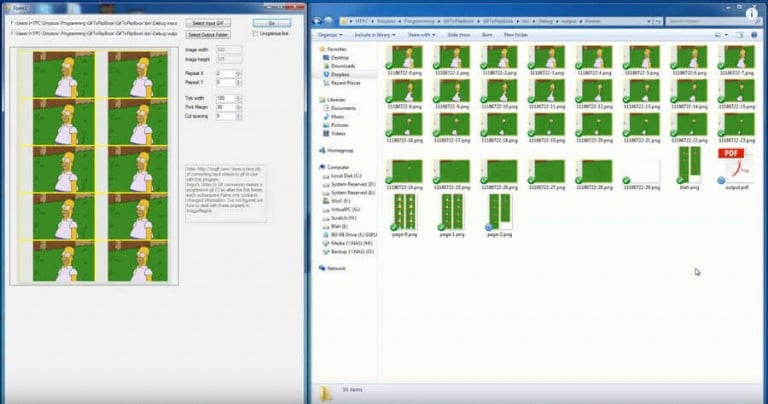Screen dimensions: 768x404
Task: Click the Explorer search box
Action: click(x=713, y=21)
